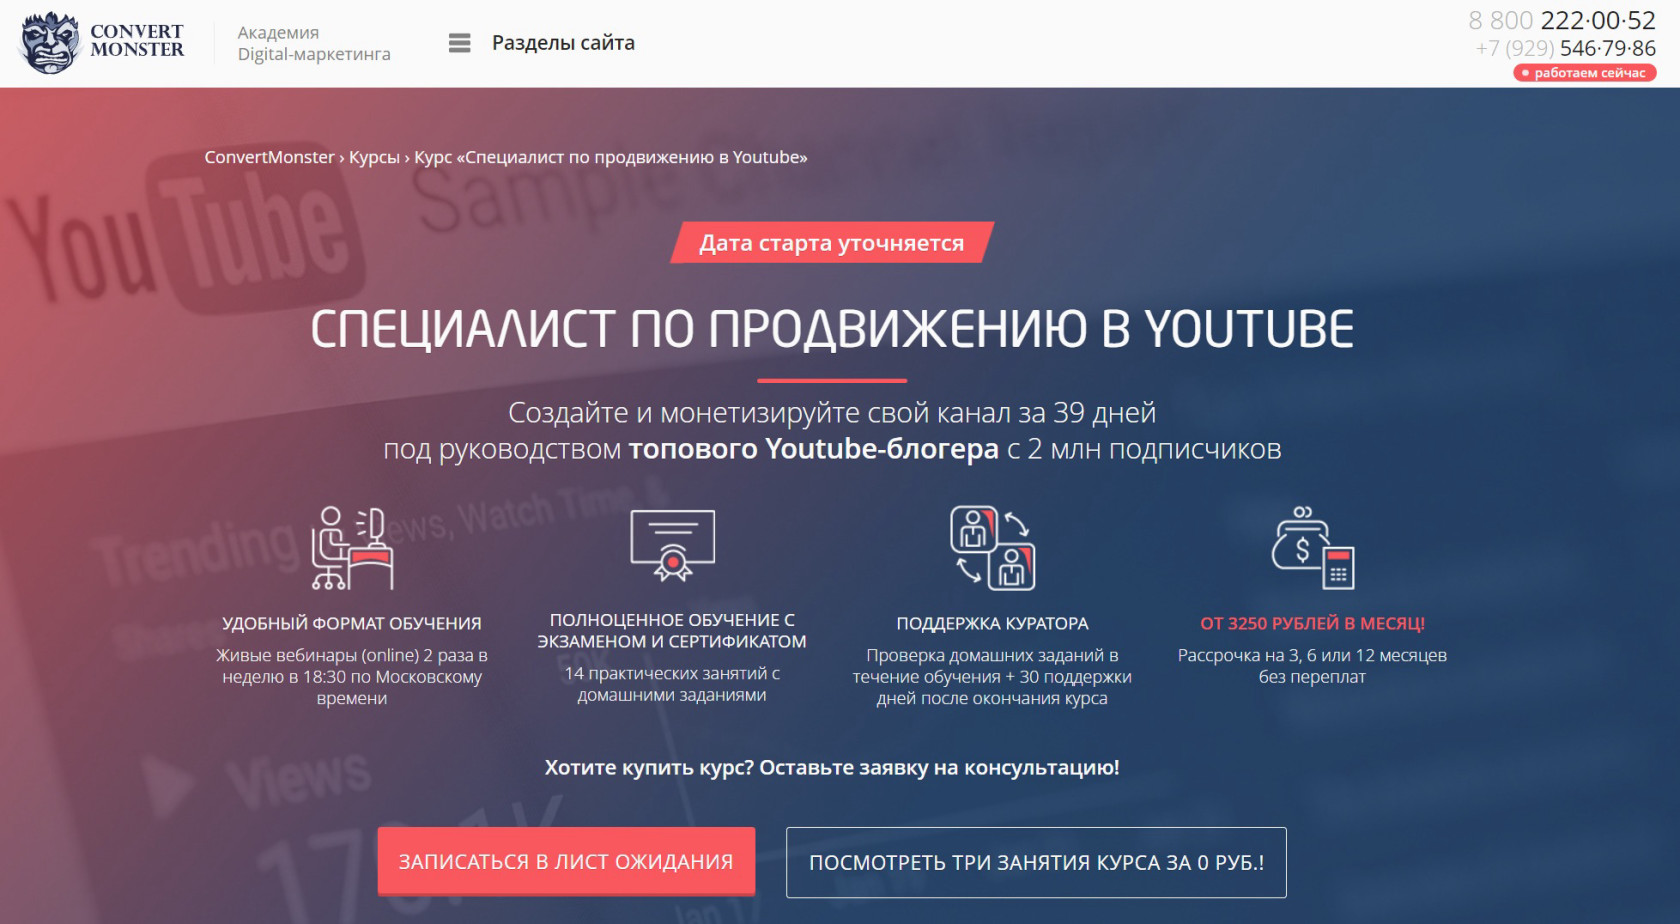Screen dimensions: 1680x924
Task: Click the 14 практических занятий description
Action: (672, 684)
